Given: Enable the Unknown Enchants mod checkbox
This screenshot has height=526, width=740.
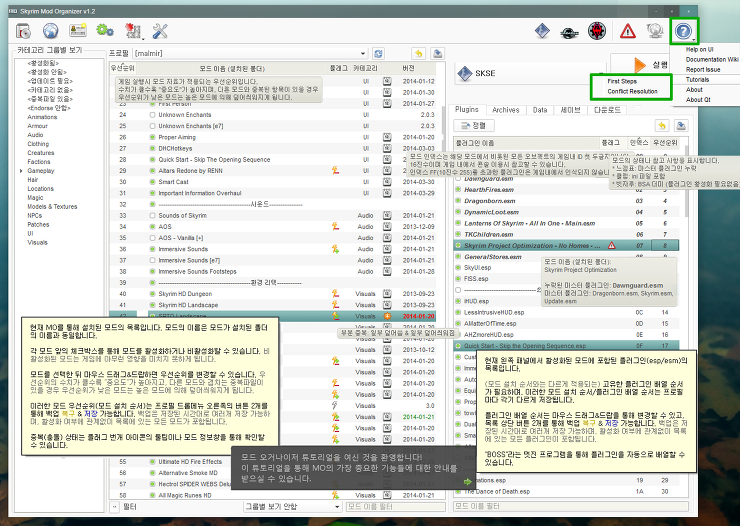Looking at the screenshot, I should tap(152, 115).
